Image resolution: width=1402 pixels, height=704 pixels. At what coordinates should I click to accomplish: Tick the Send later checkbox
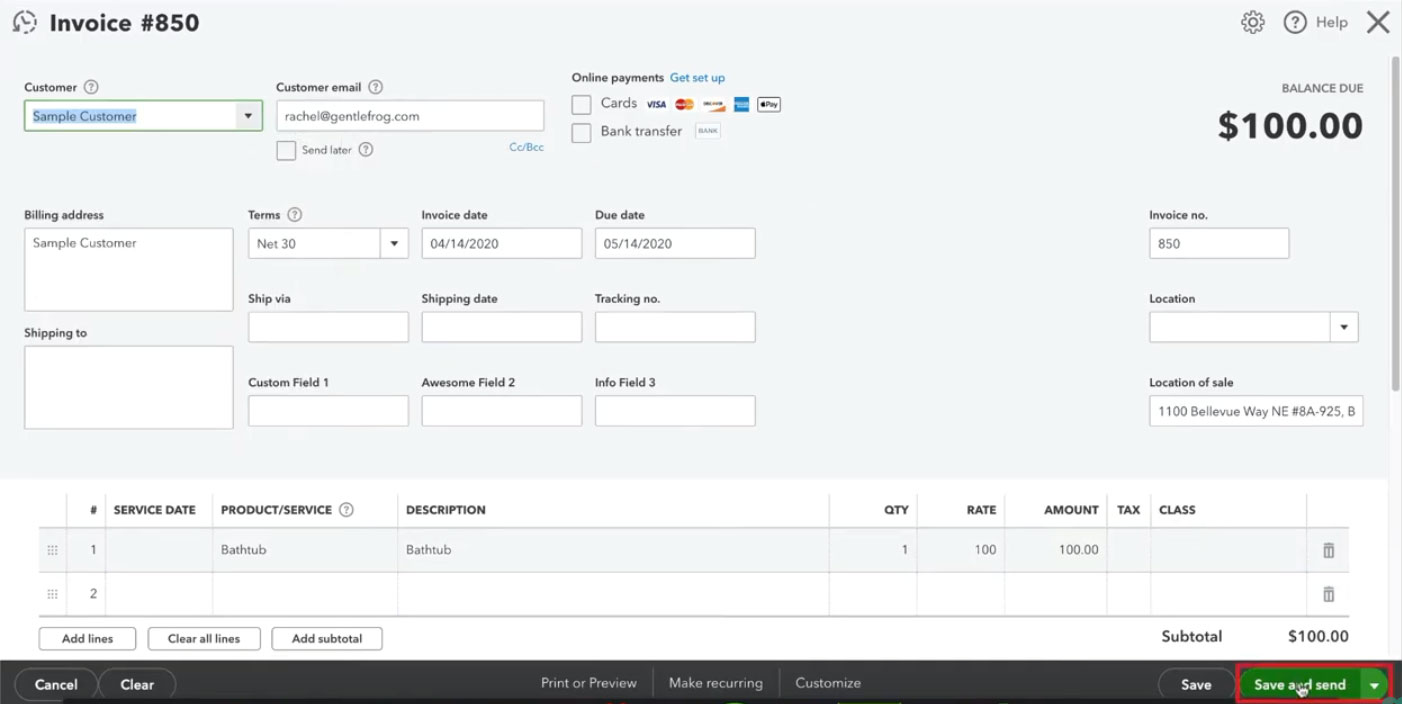[286, 150]
